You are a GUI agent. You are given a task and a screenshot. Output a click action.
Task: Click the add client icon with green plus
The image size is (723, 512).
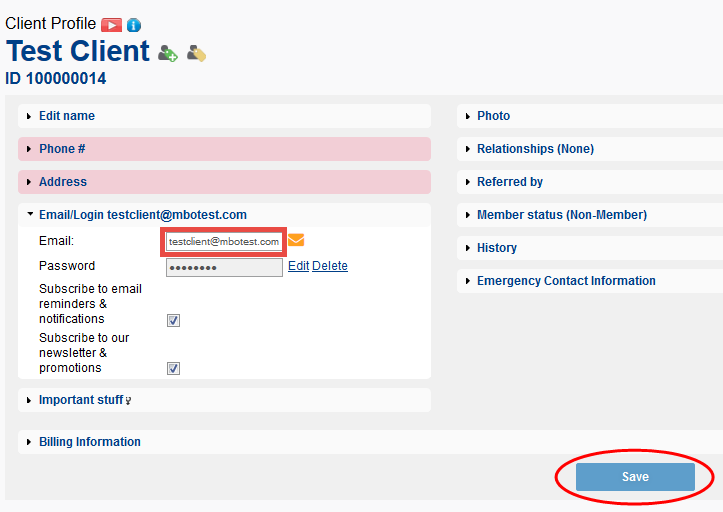click(x=168, y=53)
